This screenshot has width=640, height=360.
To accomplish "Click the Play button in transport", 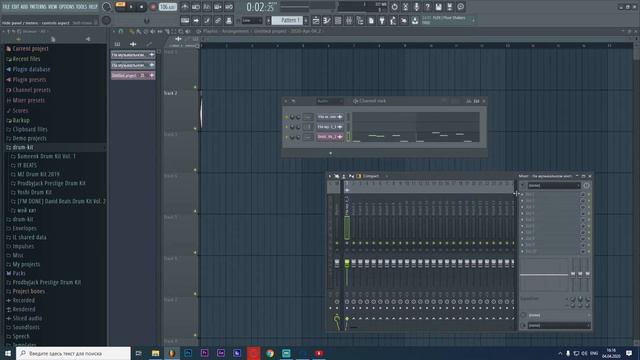I will (x=131, y=7).
